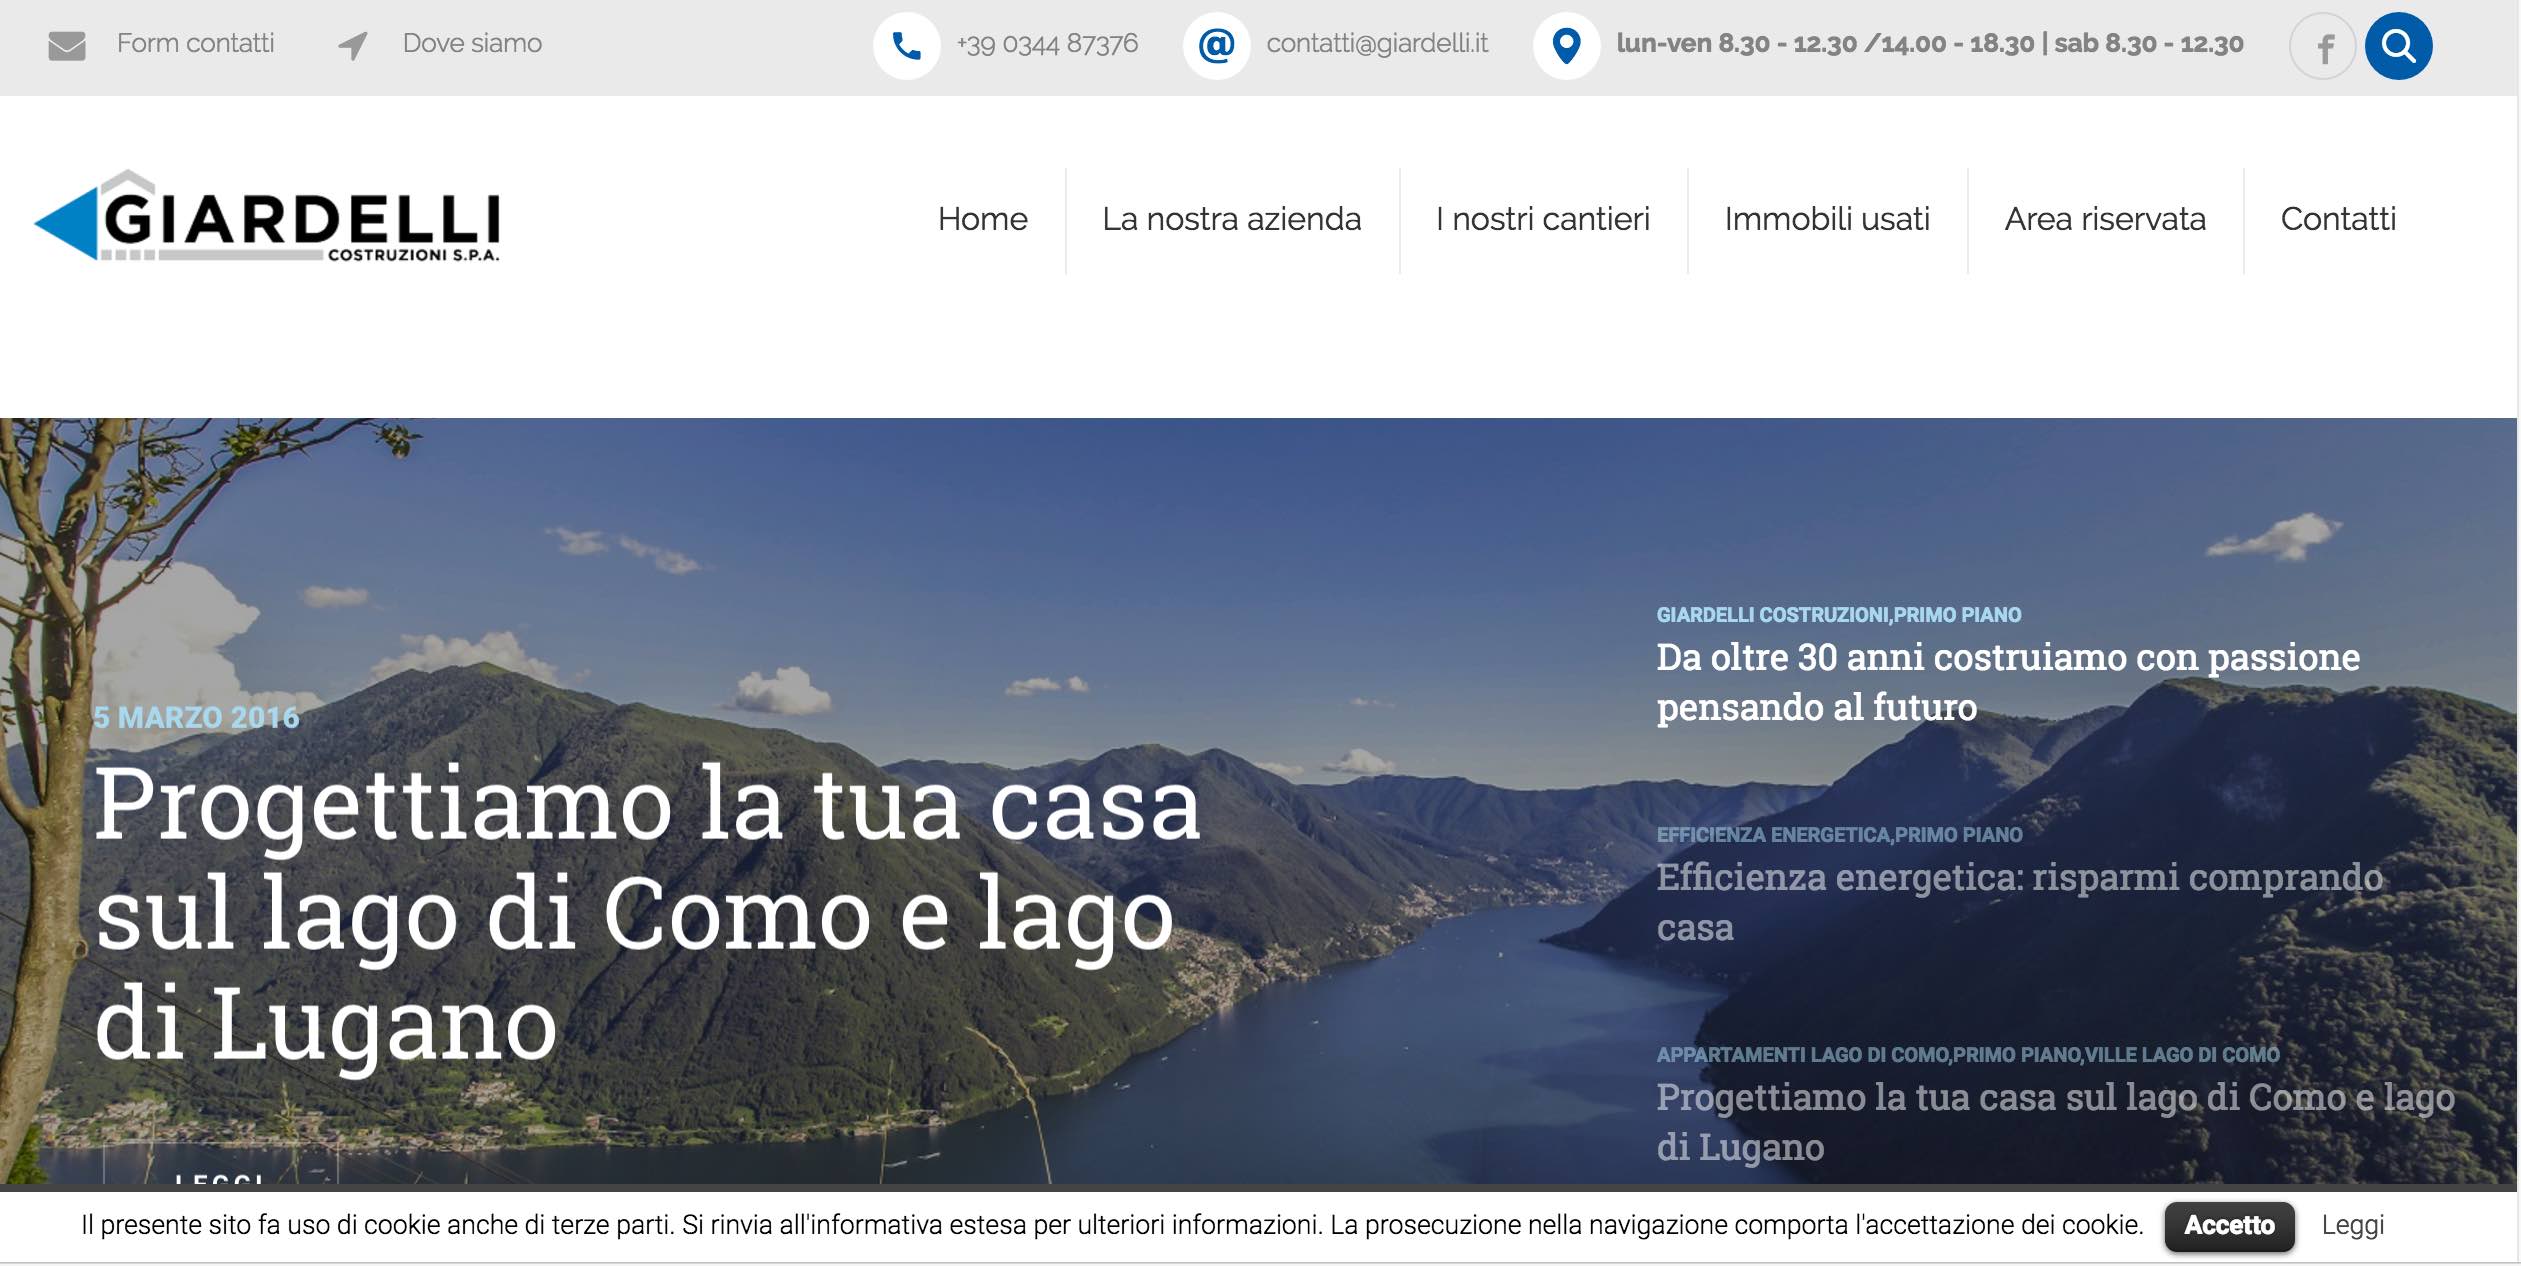Click the envelope icon beside Form contatti

(x=67, y=46)
